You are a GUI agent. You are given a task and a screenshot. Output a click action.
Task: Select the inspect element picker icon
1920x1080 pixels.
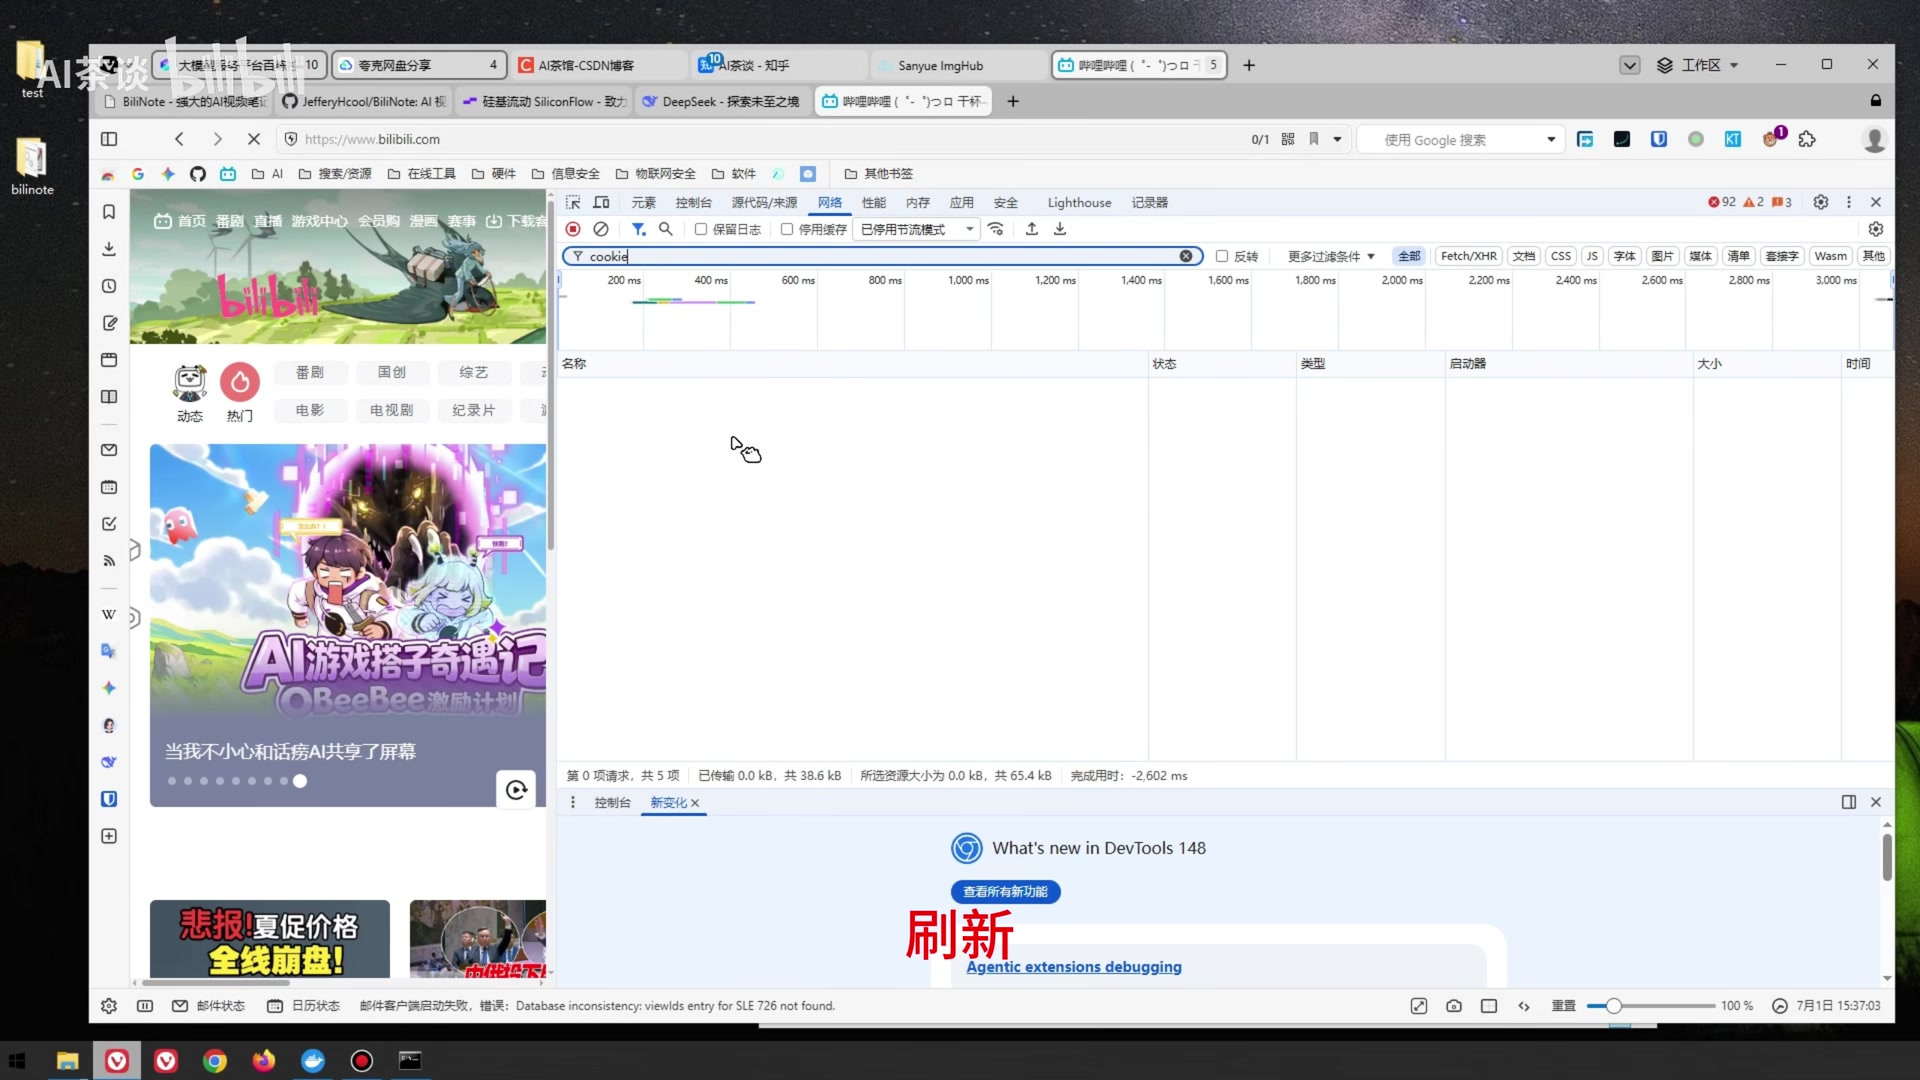click(573, 202)
